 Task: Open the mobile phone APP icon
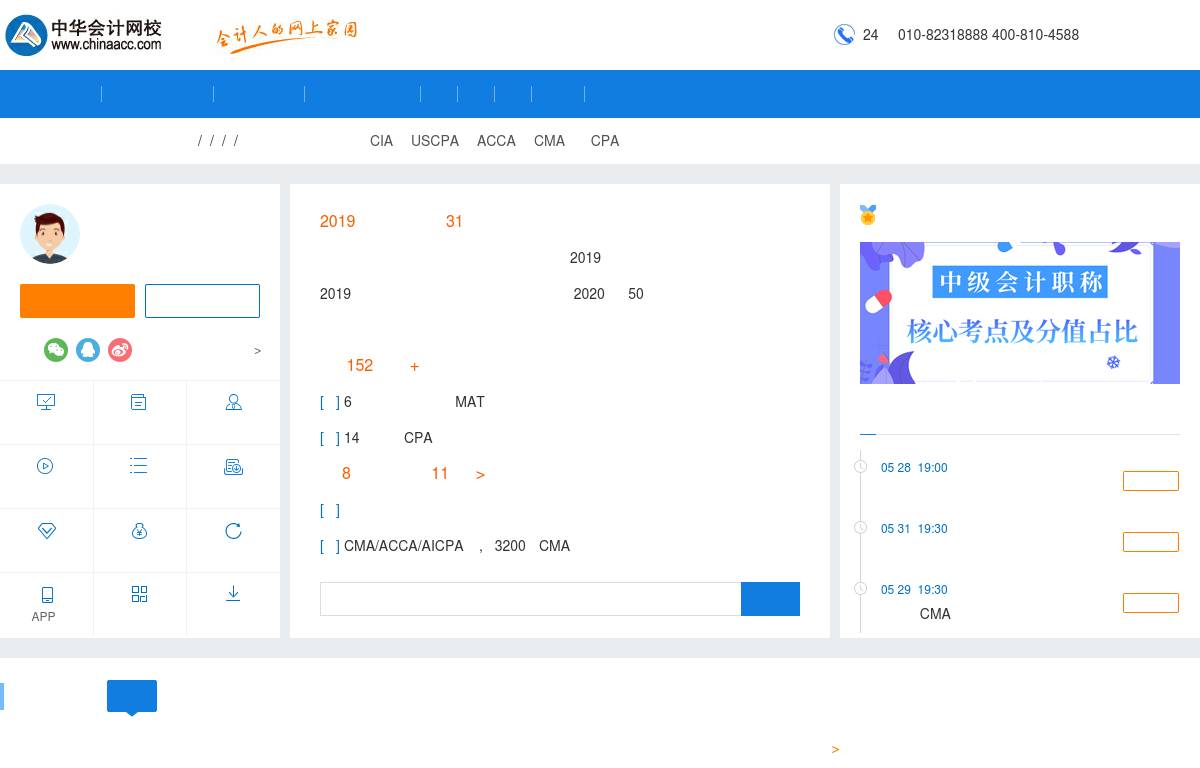(x=47, y=595)
